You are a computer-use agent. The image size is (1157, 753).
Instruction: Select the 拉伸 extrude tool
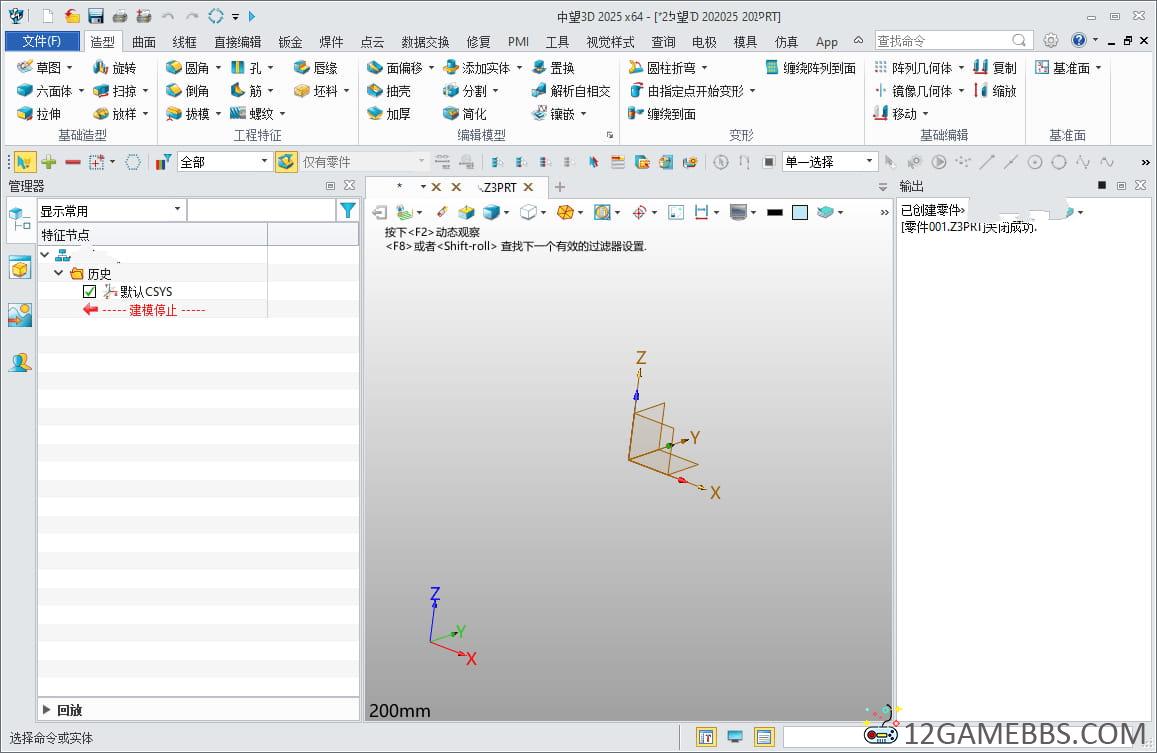coord(39,114)
